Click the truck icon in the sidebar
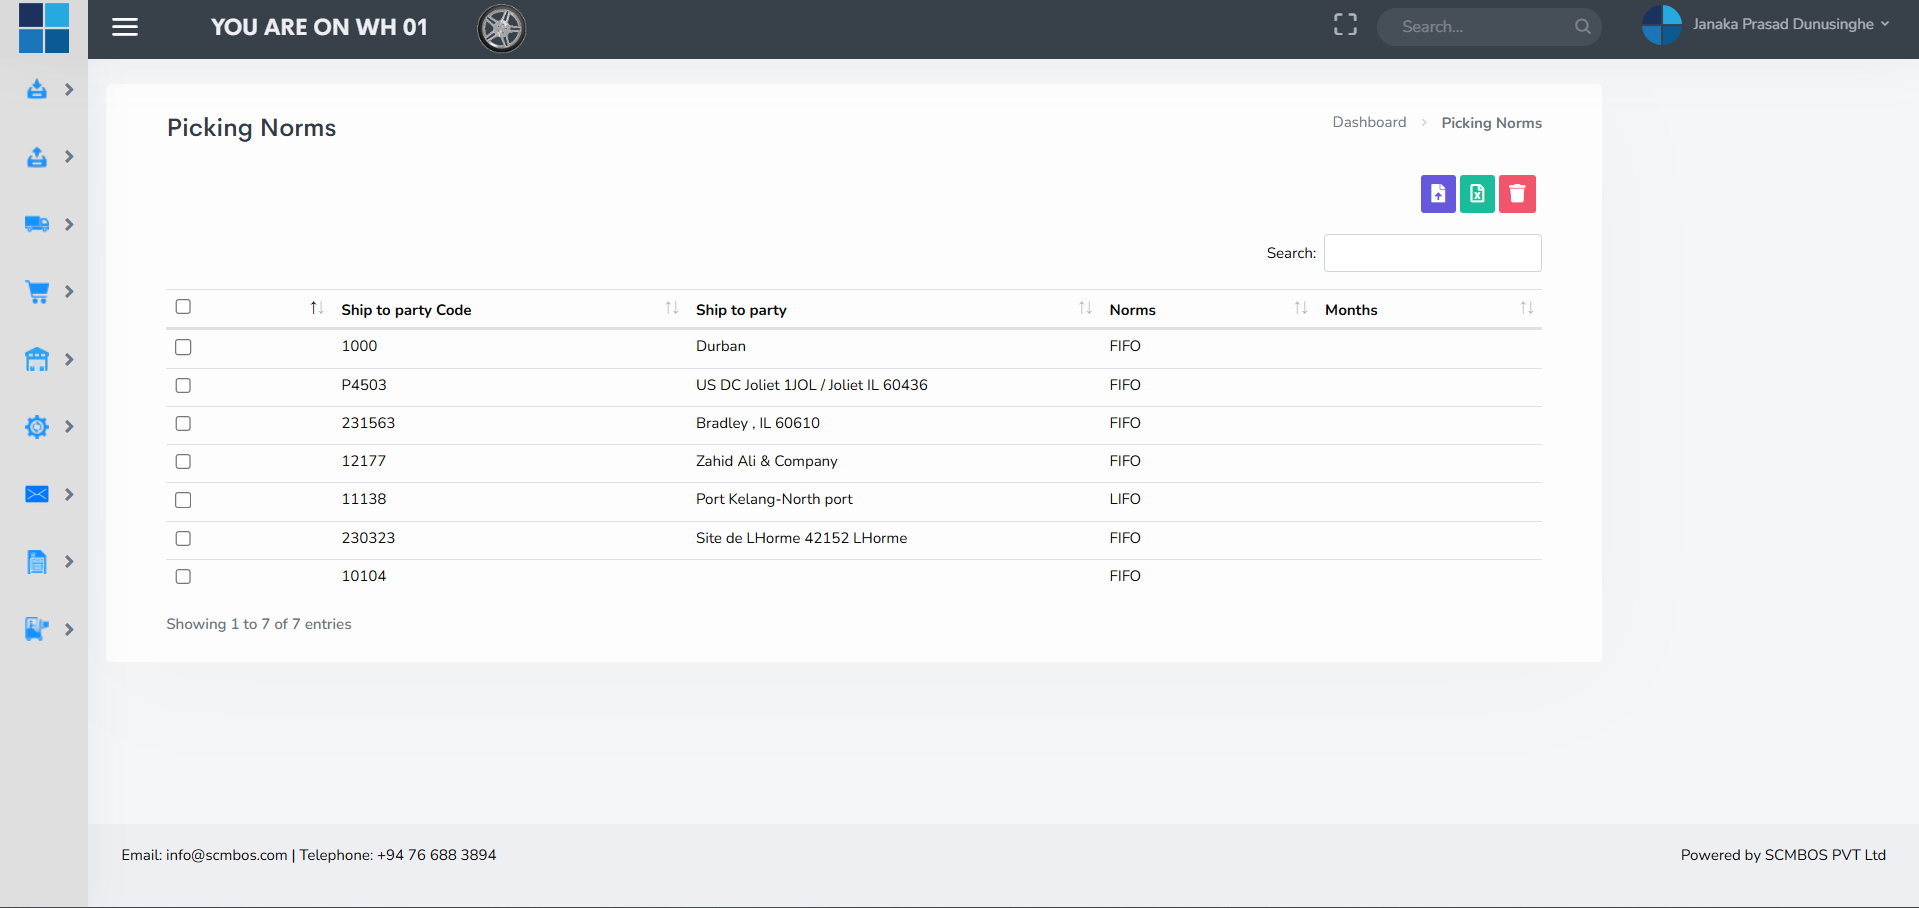This screenshot has height=908, width=1919. tap(37, 224)
